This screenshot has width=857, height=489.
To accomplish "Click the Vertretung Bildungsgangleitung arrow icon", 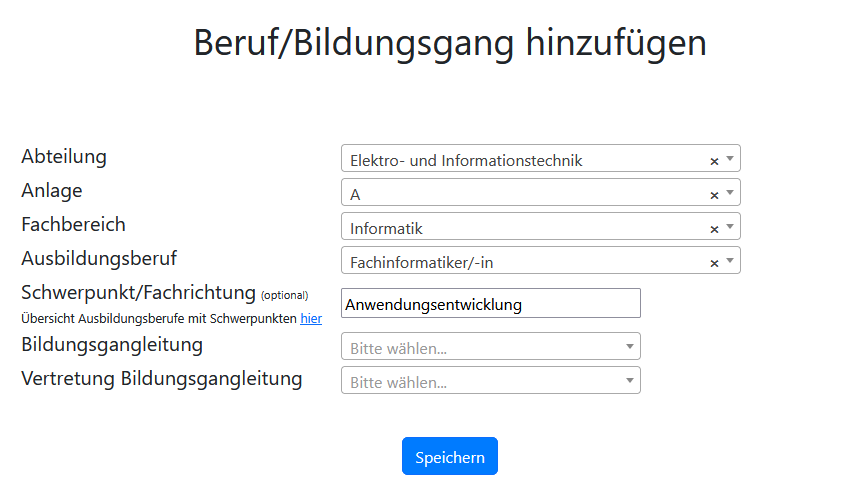I will (630, 380).
